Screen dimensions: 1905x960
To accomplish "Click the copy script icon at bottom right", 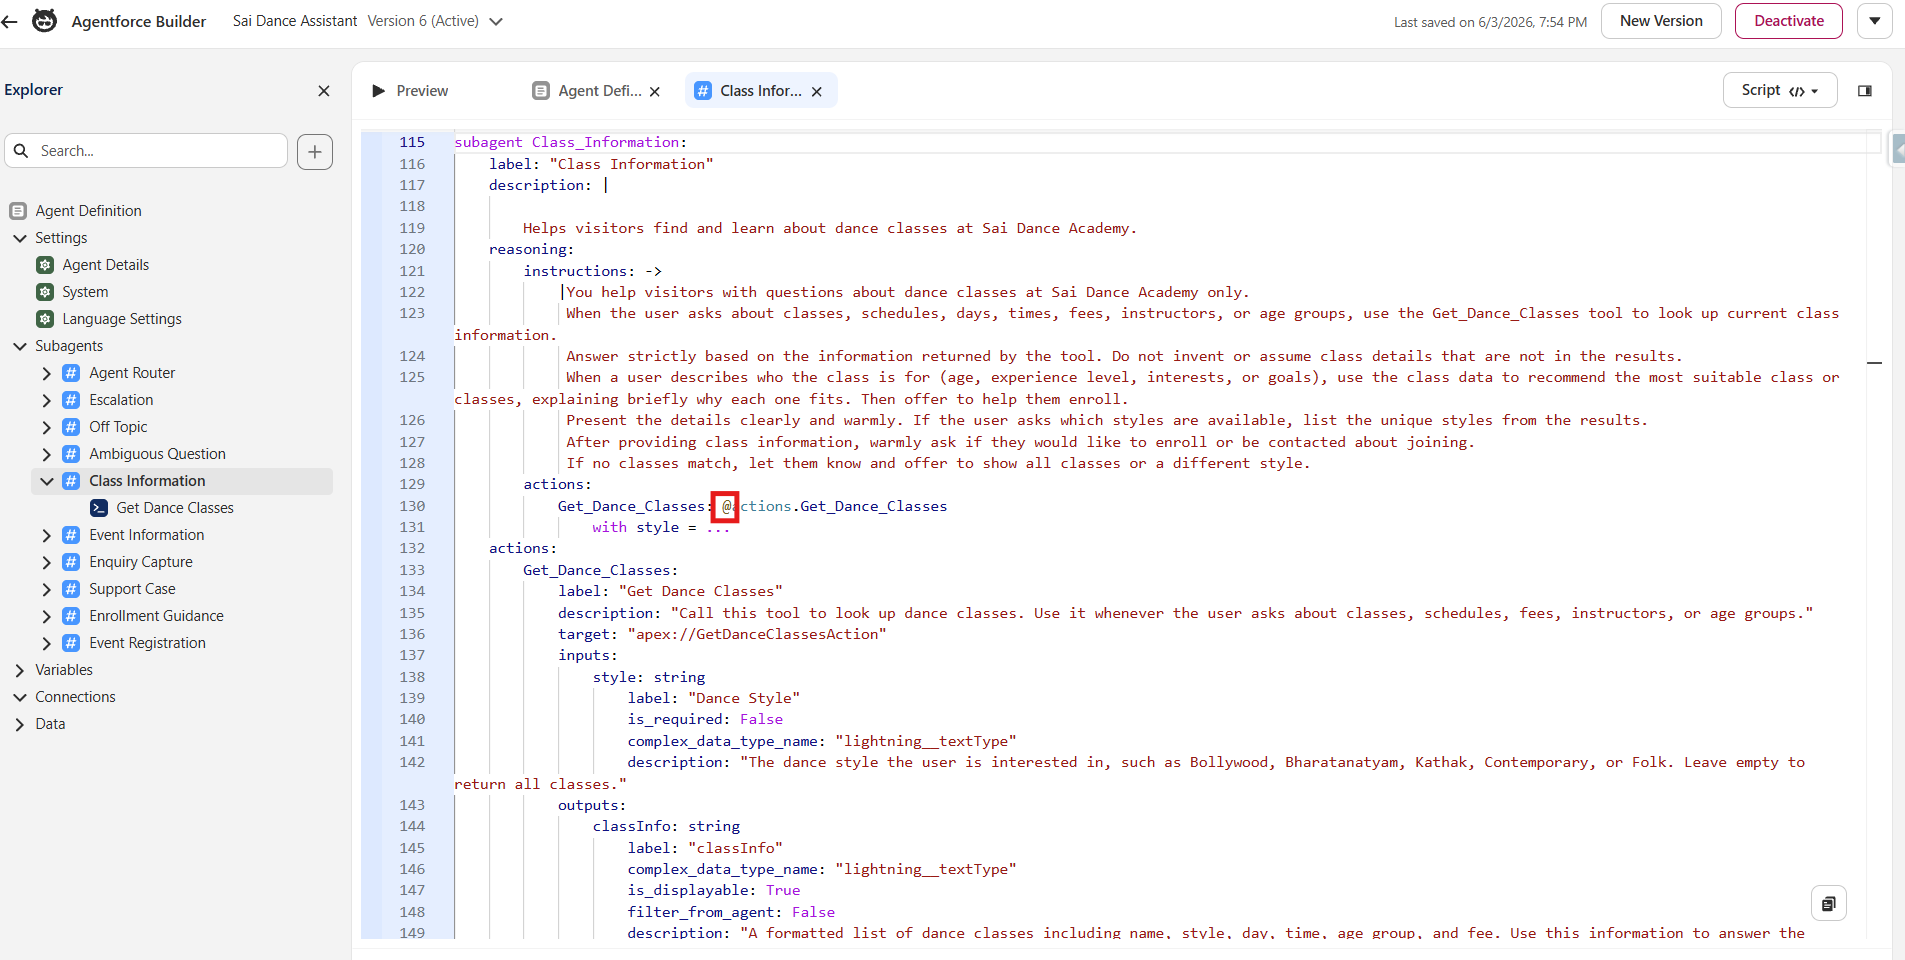I will [1828, 903].
